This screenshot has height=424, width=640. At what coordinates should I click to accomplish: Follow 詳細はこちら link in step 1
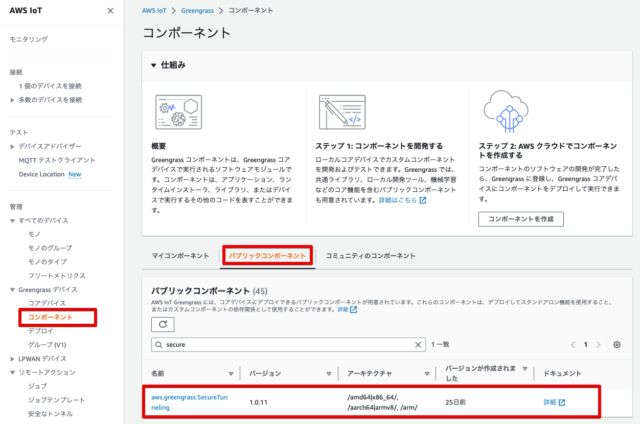pos(398,200)
